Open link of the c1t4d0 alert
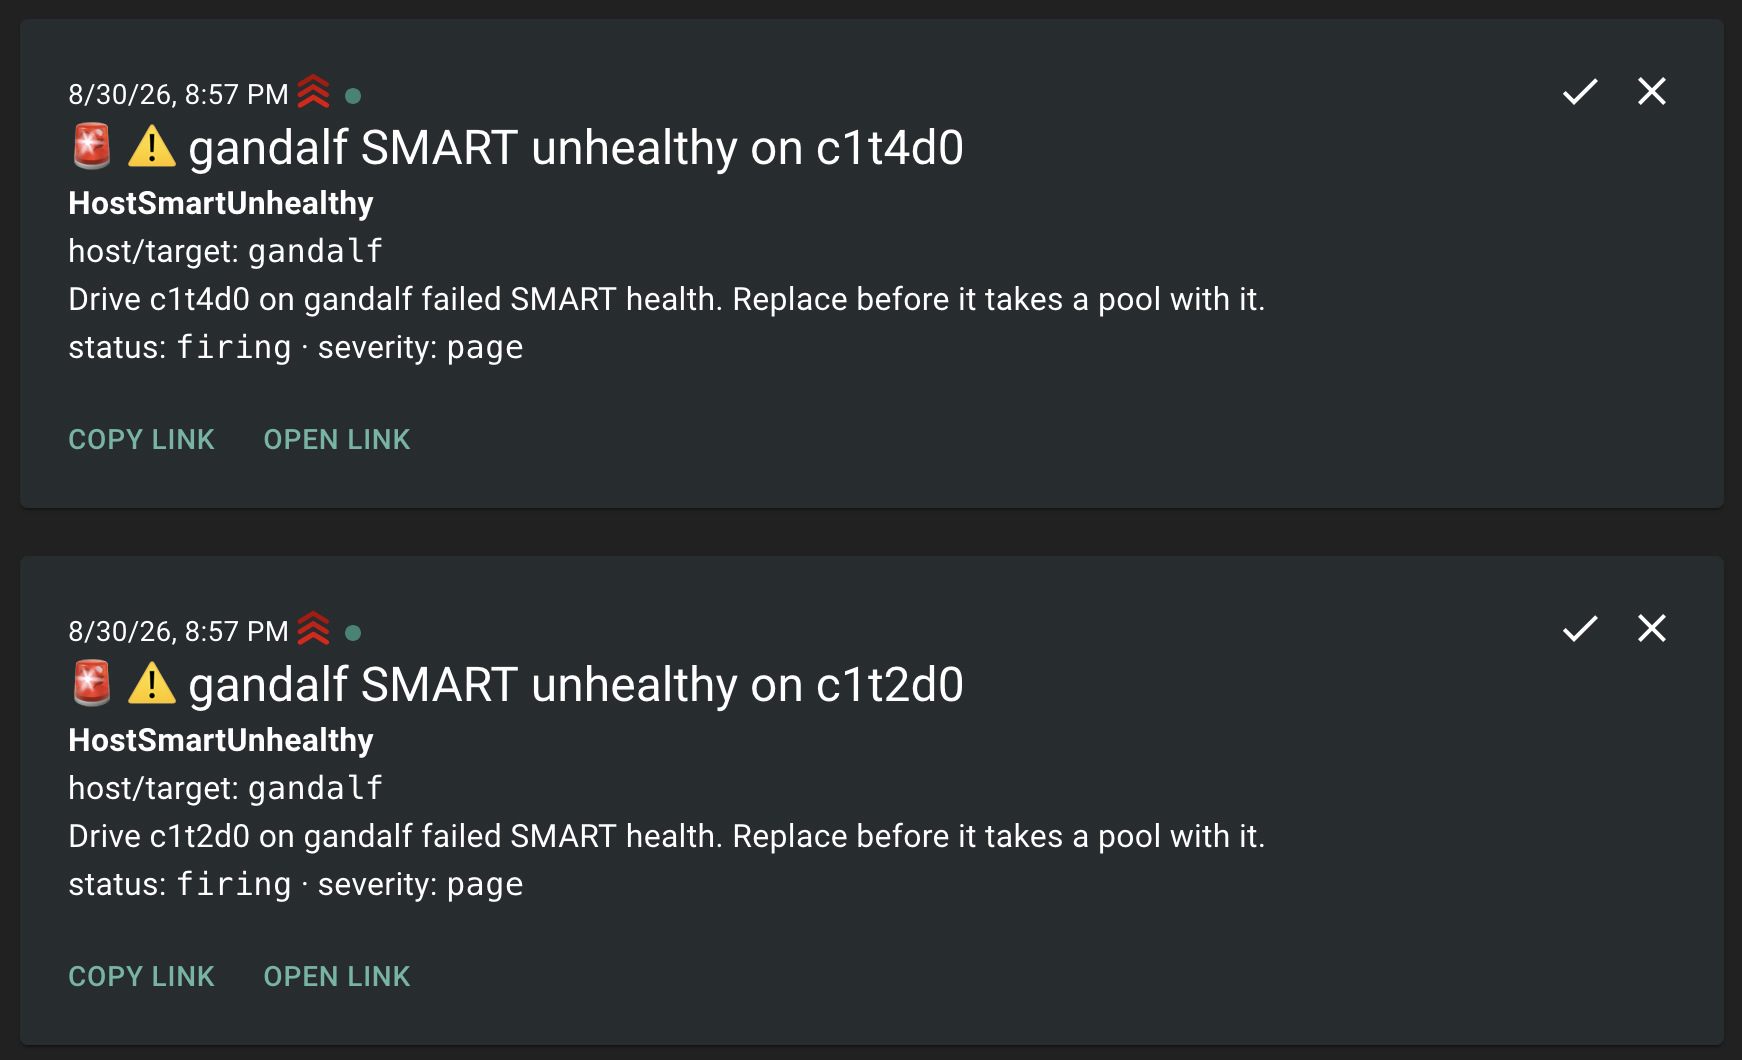 pos(337,440)
